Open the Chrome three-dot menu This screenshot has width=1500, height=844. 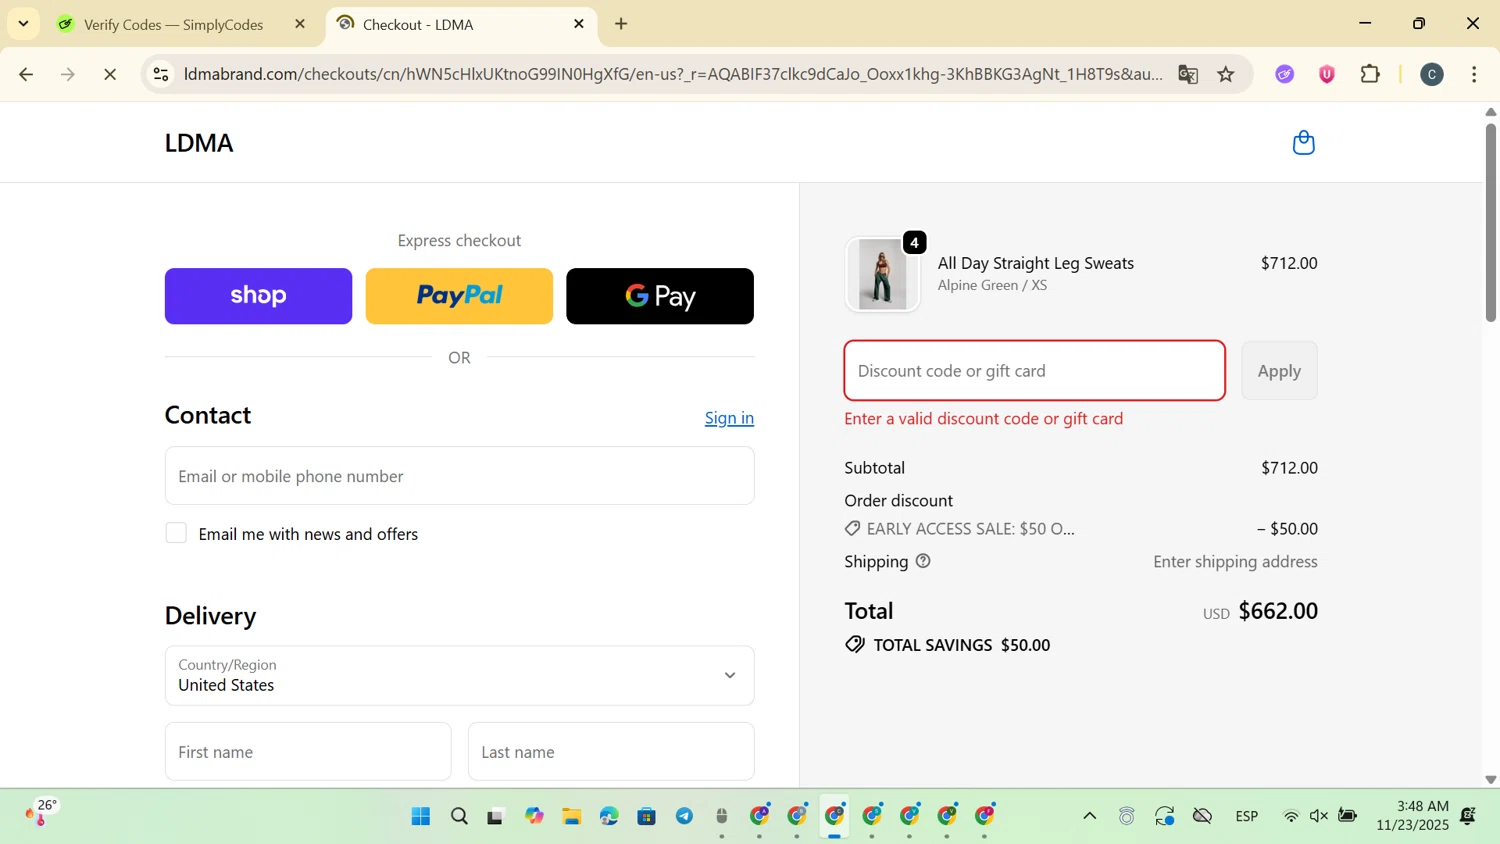click(x=1475, y=75)
